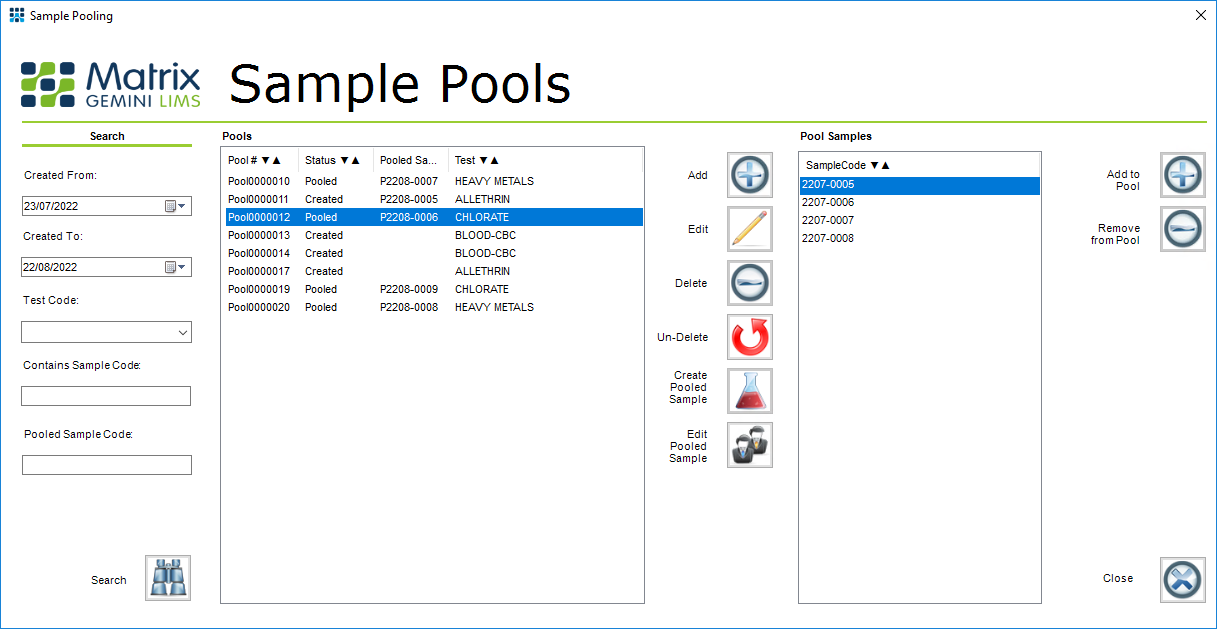Screen dimensions: 1217x629
Task: Open Edit Pooled Sample via the people icon
Action: [x=749, y=445]
